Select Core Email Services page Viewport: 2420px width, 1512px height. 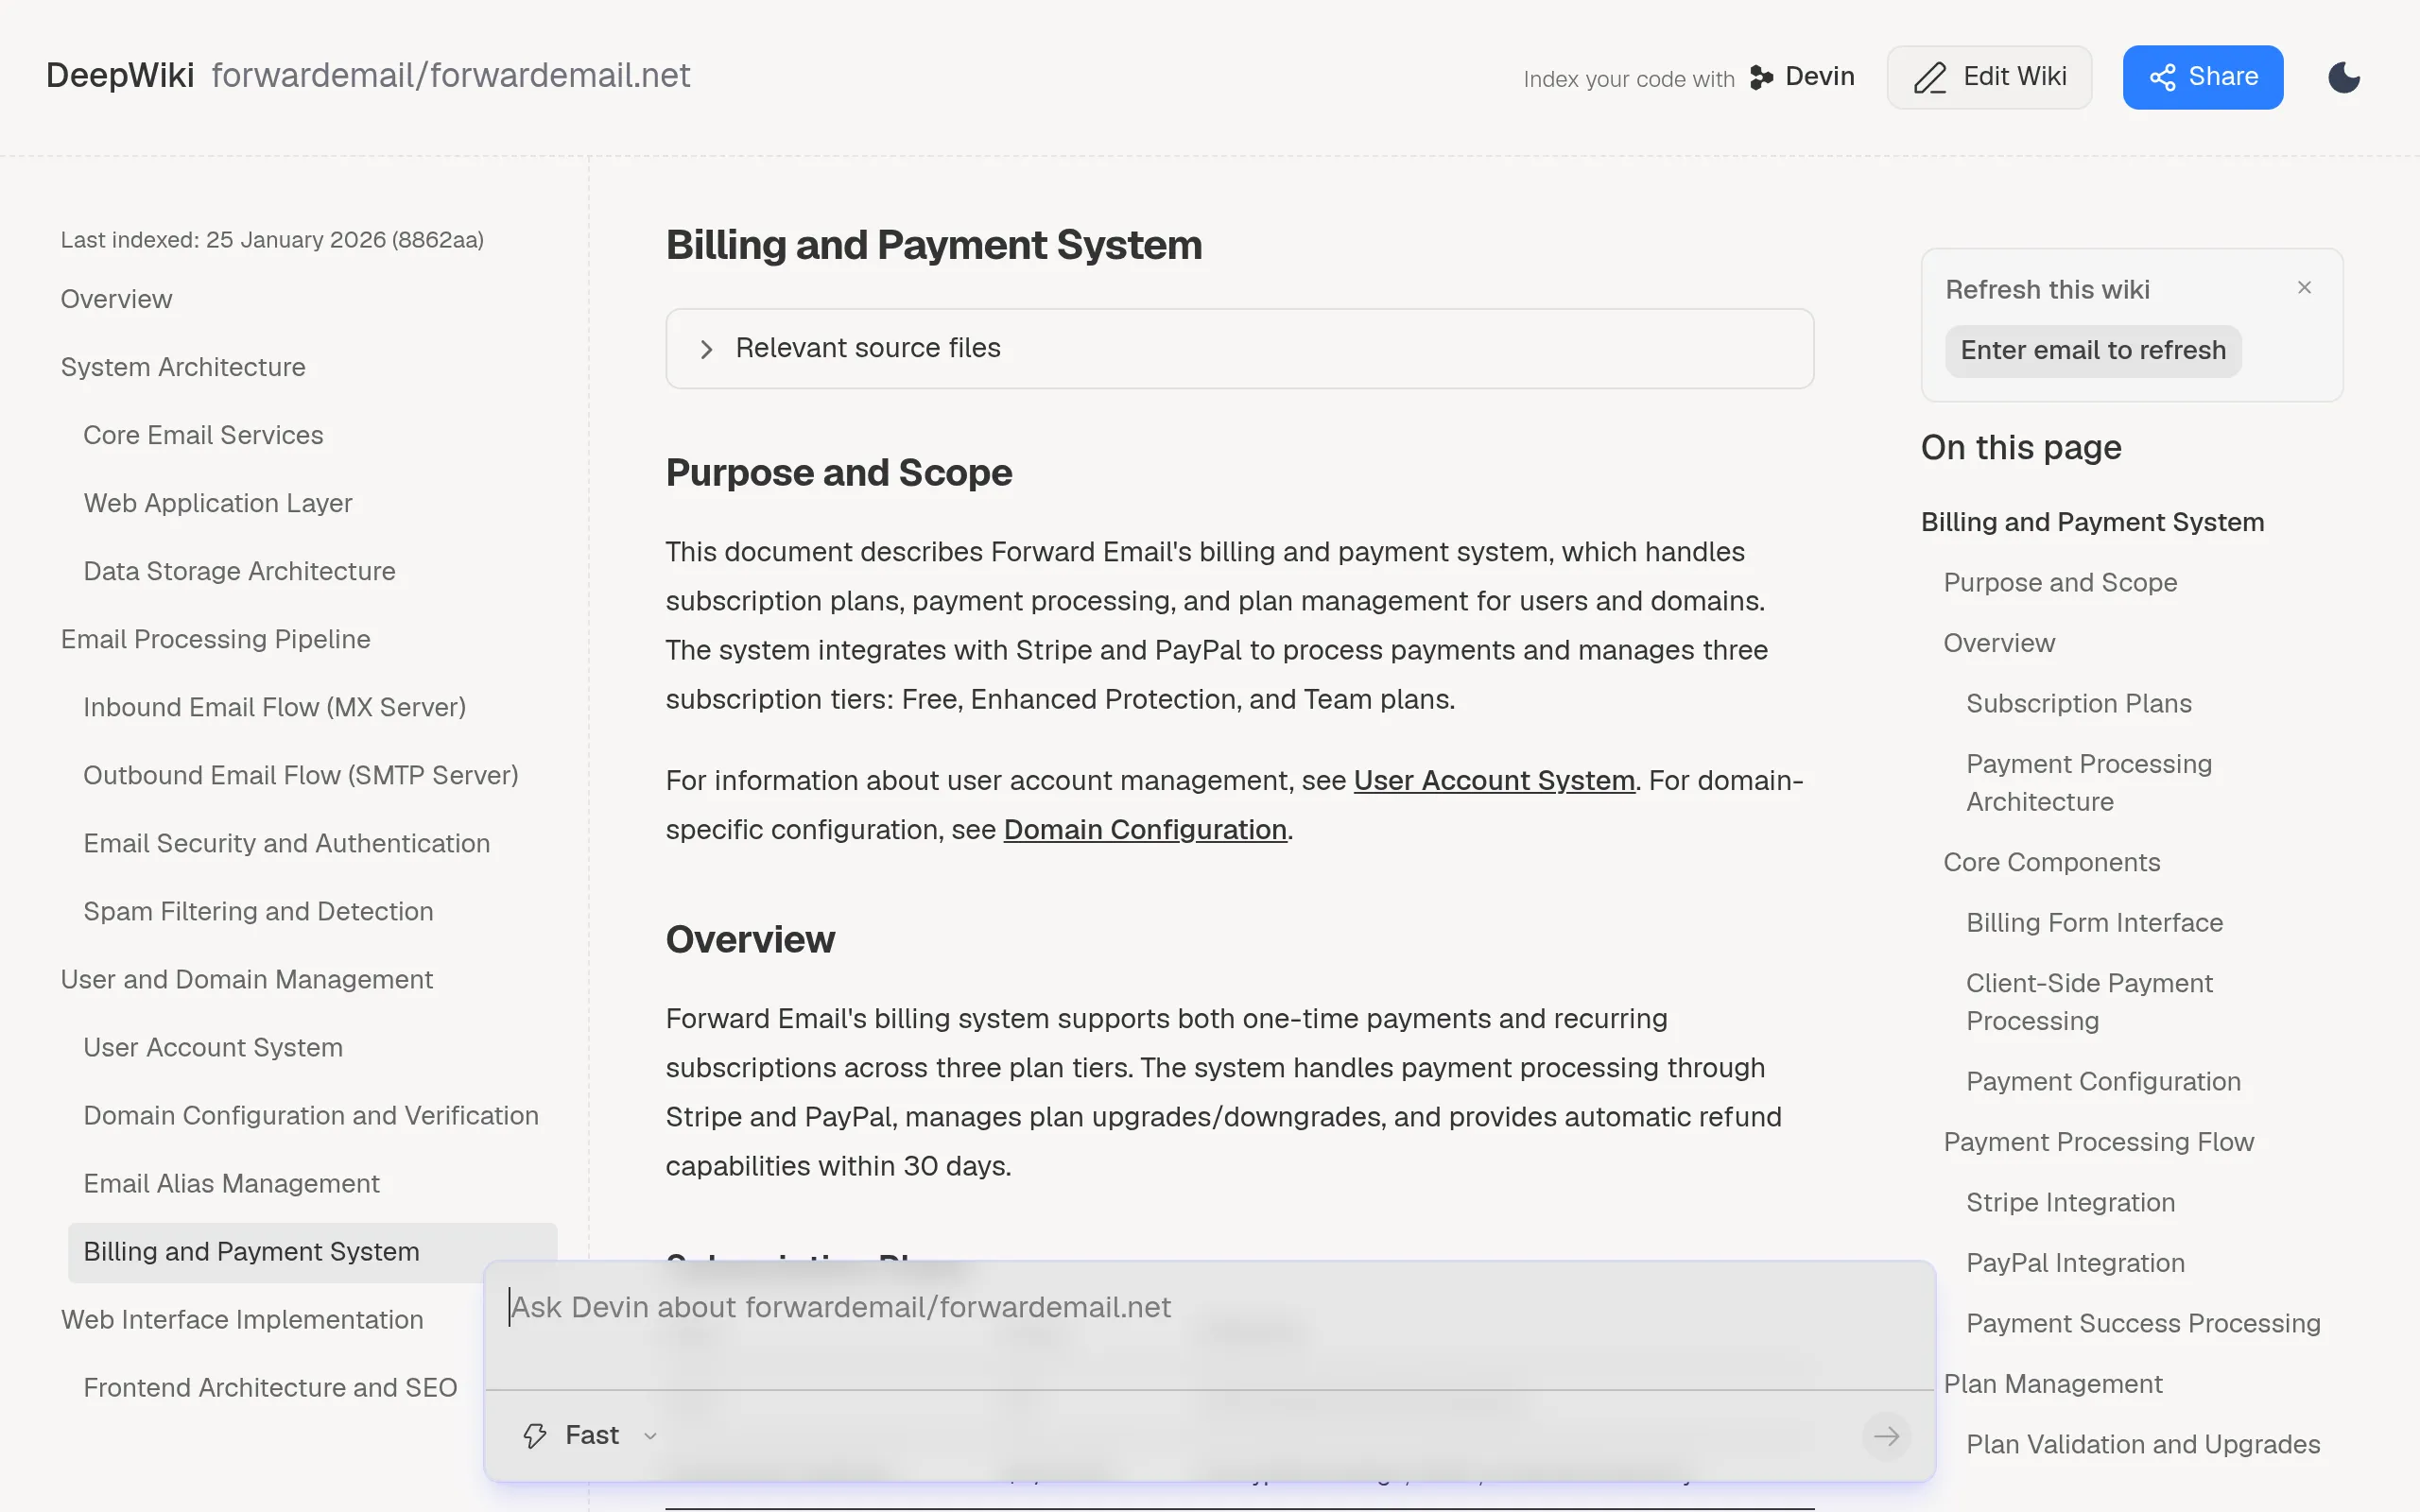pos(203,435)
